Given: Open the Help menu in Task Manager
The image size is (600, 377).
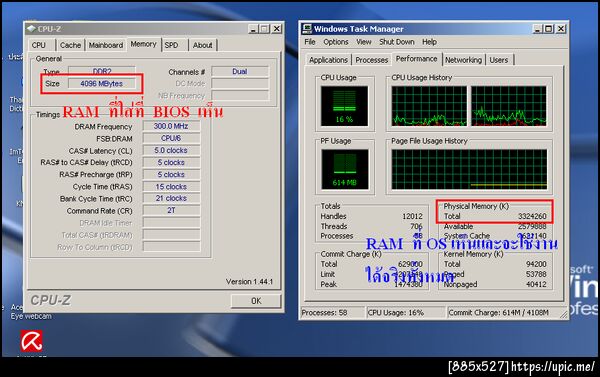Looking at the screenshot, I should point(429,42).
